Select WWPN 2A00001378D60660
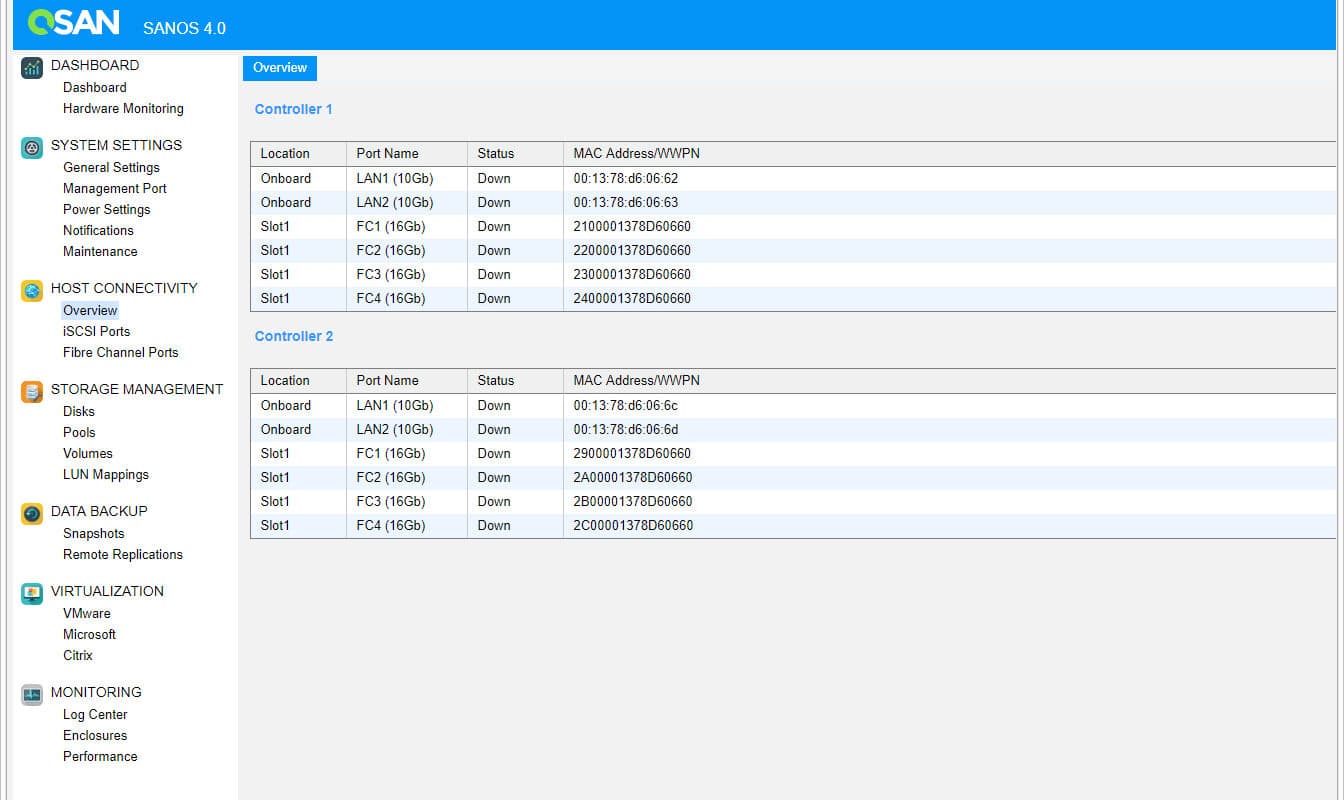The height and width of the screenshot is (800, 1344). pyautogui.click(x=633, y=477)
